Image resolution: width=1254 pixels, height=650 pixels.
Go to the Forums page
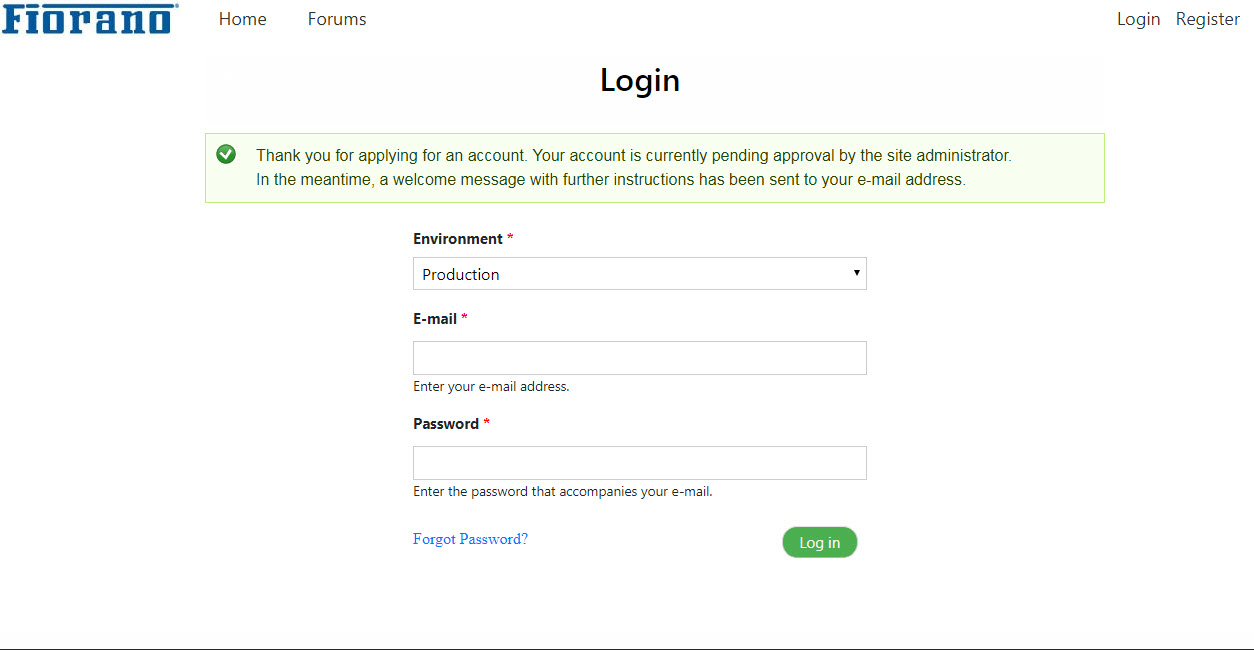(337, 19)
